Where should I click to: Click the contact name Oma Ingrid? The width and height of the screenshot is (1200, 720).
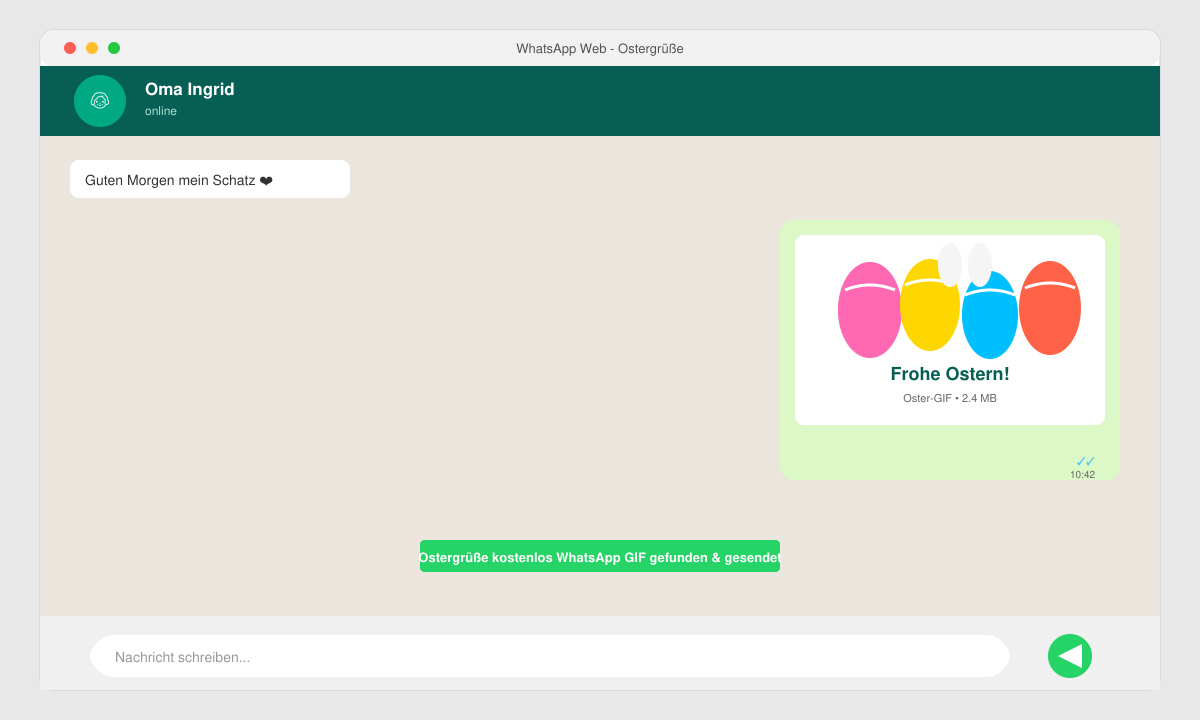pyautogui.click(x=190, y=89)
